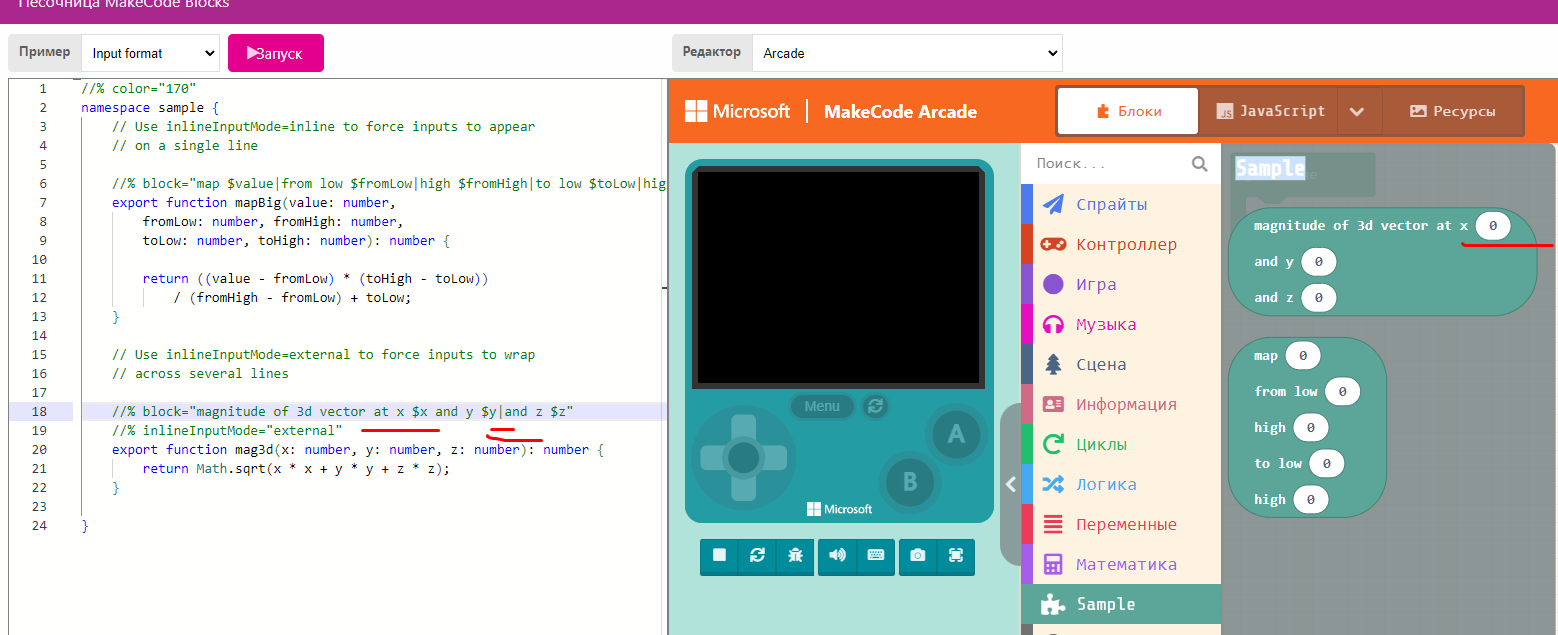Open the Редактор dropdown showing Arcade
The image size is (1558, 635).
click(907, 53)
